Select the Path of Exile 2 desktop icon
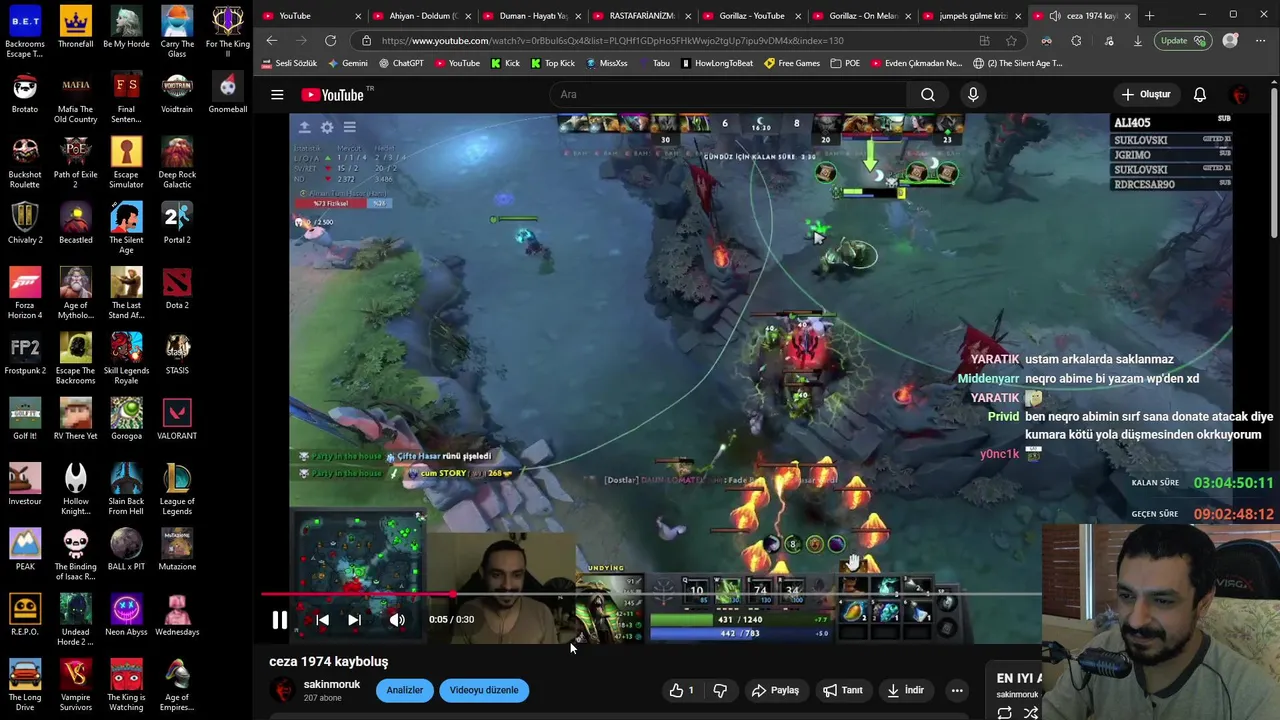1280x720 pixels. pyautogui.click(x=75, y=162)
